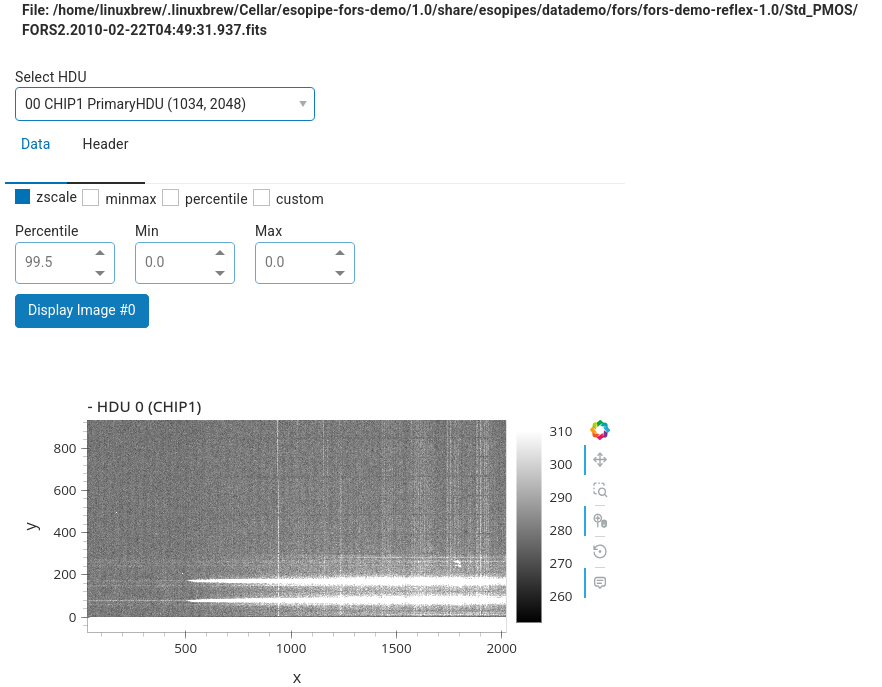Switch to the Header tab
This screenshot has width=882, height=687.
[105, 144]
